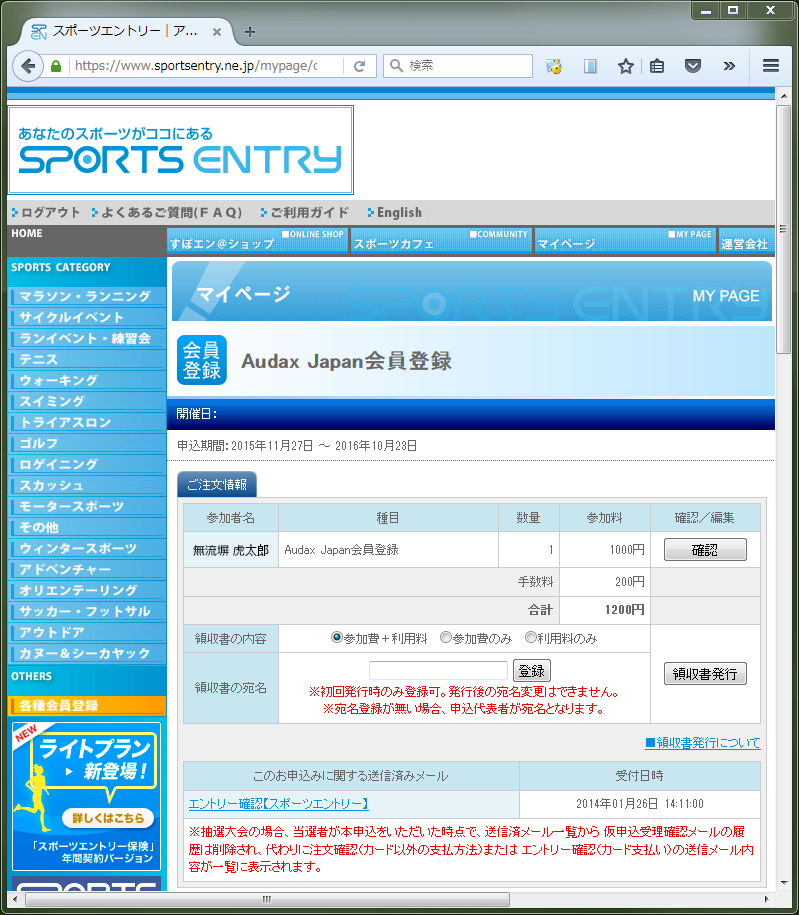799x915 pixels.
Task: Select アドベンチャー category
Action: tap(88, 570)
